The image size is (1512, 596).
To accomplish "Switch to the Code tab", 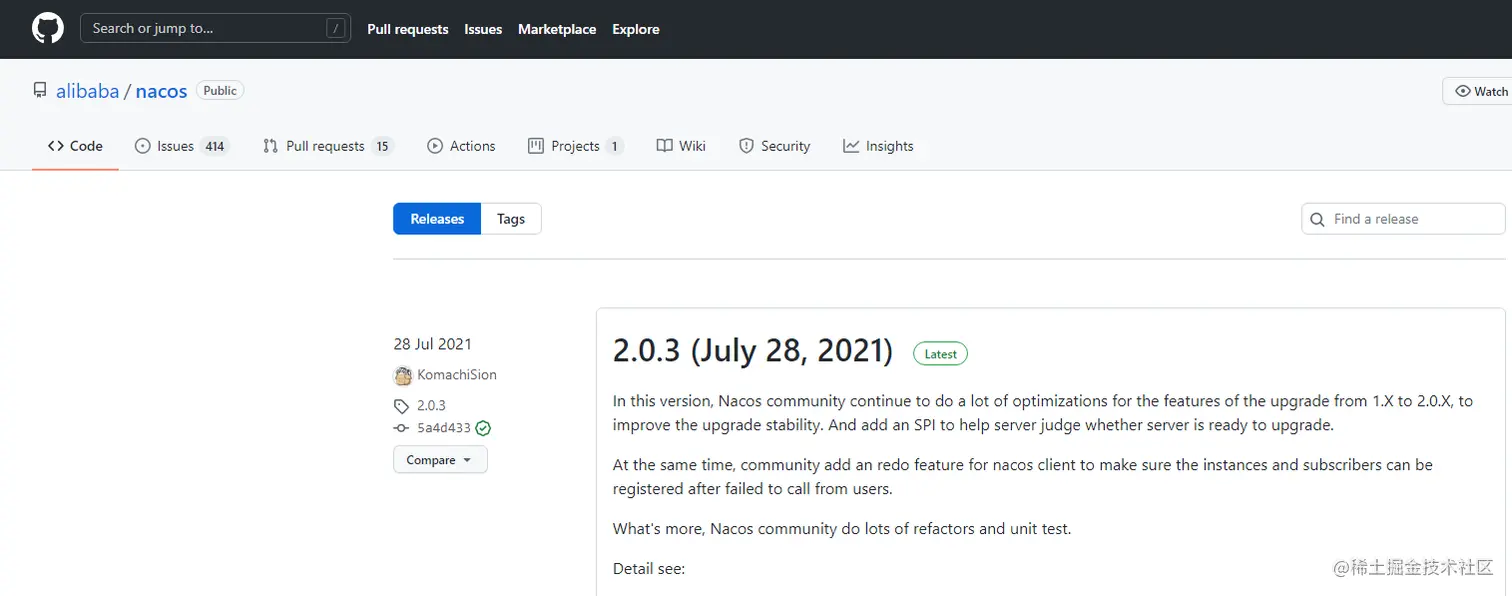I will pyautogui.click(x=75, y=146).
